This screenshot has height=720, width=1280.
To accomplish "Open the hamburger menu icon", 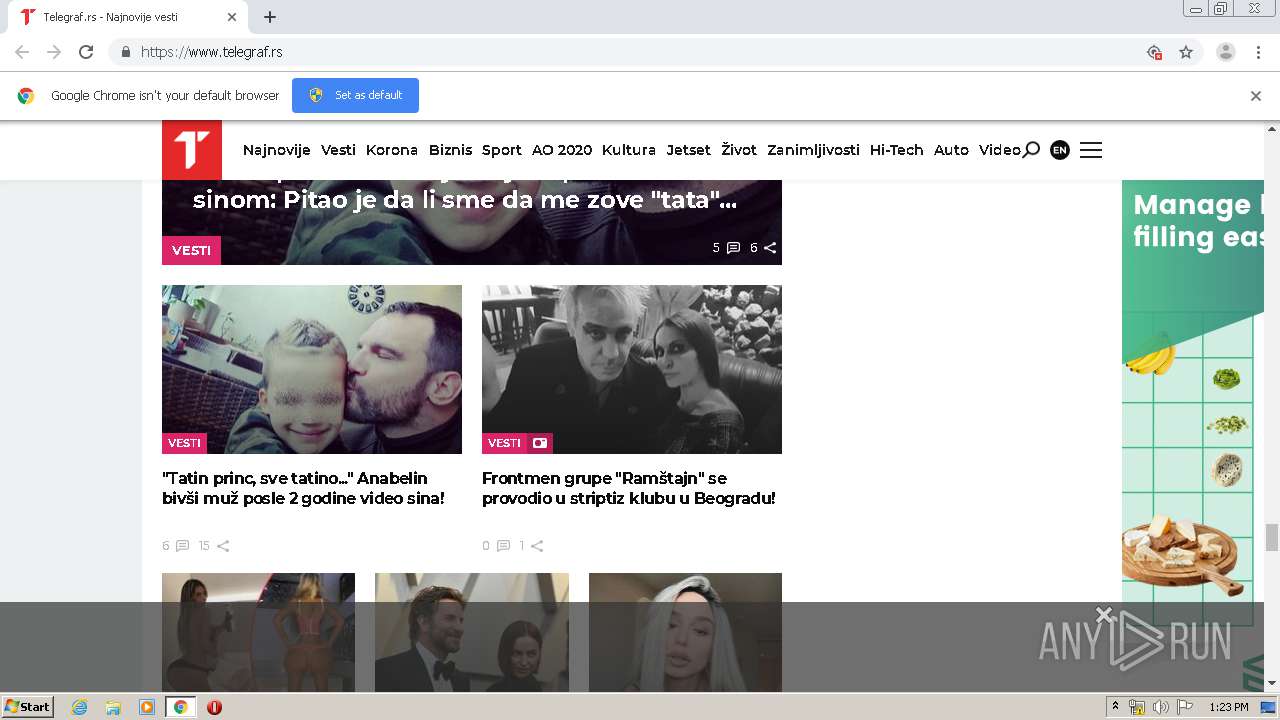I will click(1091, 150).
